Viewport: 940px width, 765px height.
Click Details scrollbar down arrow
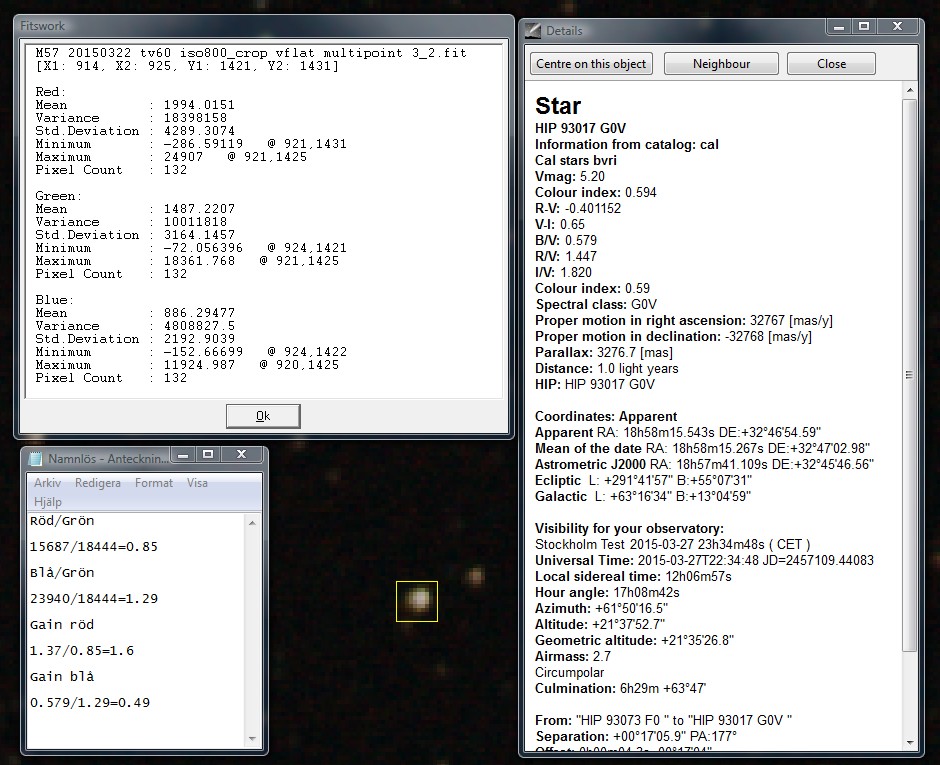pos(909,743)
